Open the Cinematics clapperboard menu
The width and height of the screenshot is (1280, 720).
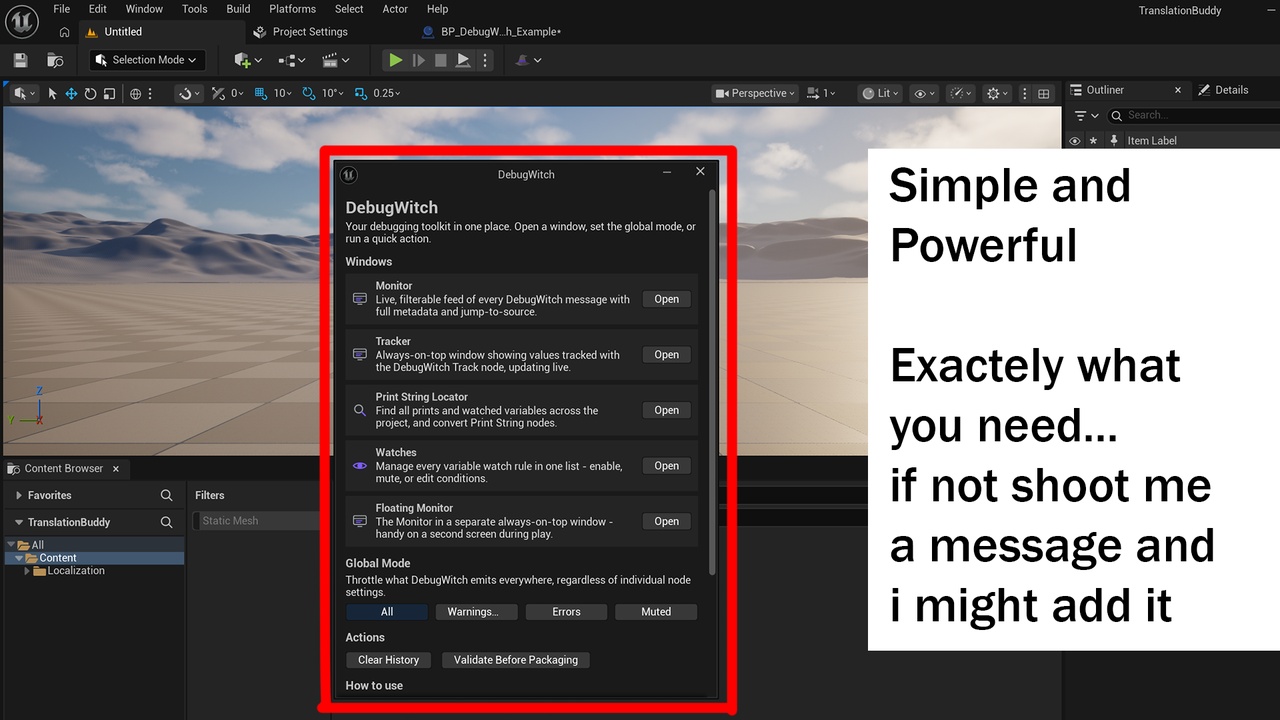click(336, 60)
